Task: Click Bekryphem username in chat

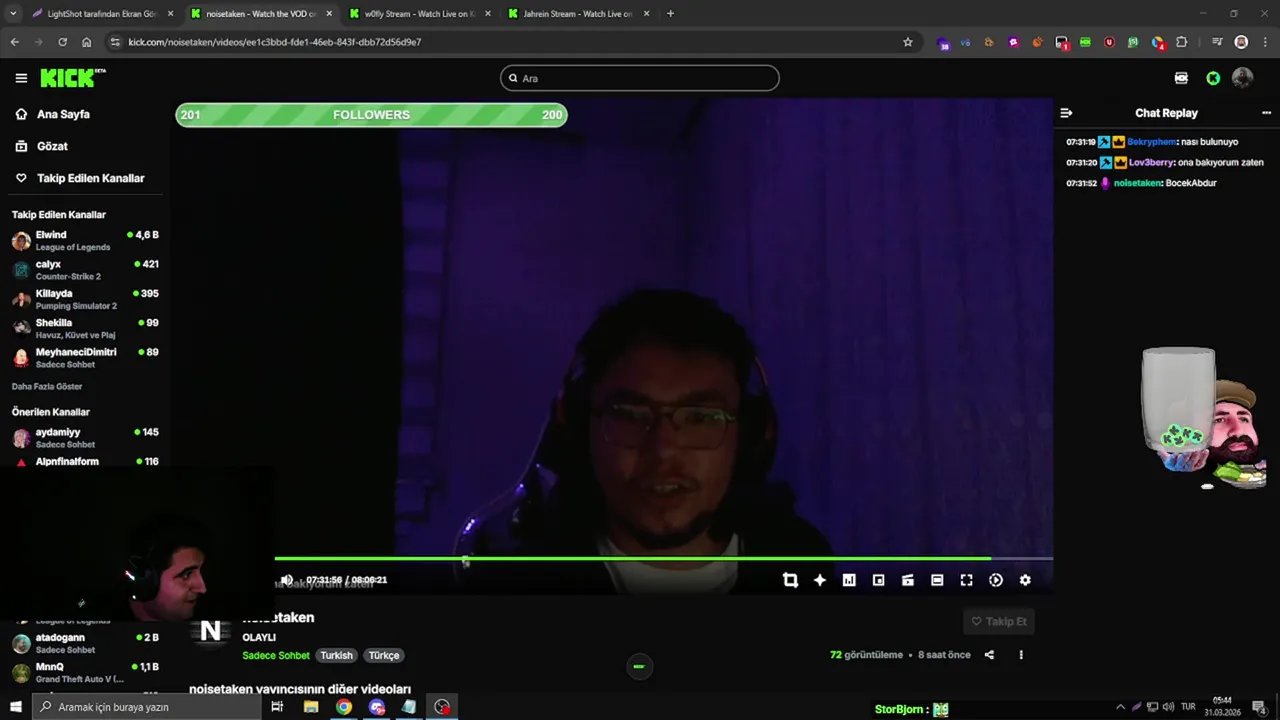Action: point(1151,142)
